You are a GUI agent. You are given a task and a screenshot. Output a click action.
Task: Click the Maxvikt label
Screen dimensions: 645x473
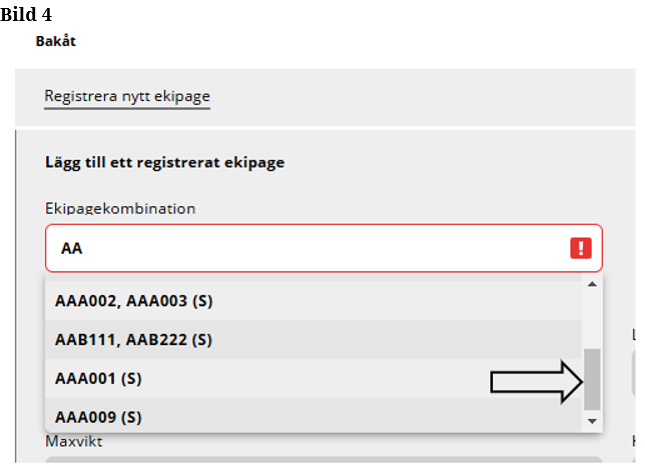(73, 441)
